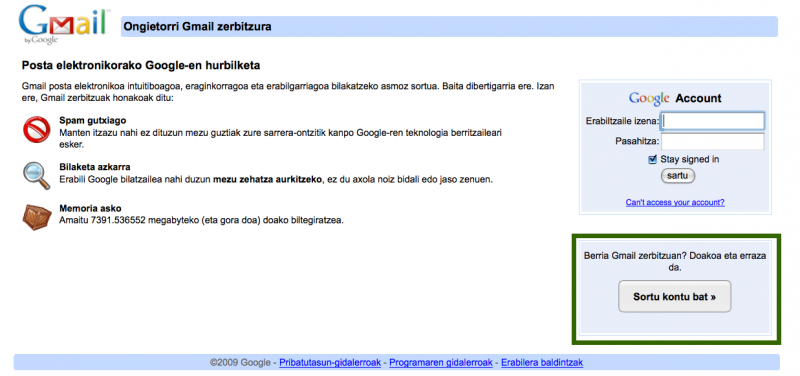Click the Bilaketa azkarra heading

pos(95,167)
